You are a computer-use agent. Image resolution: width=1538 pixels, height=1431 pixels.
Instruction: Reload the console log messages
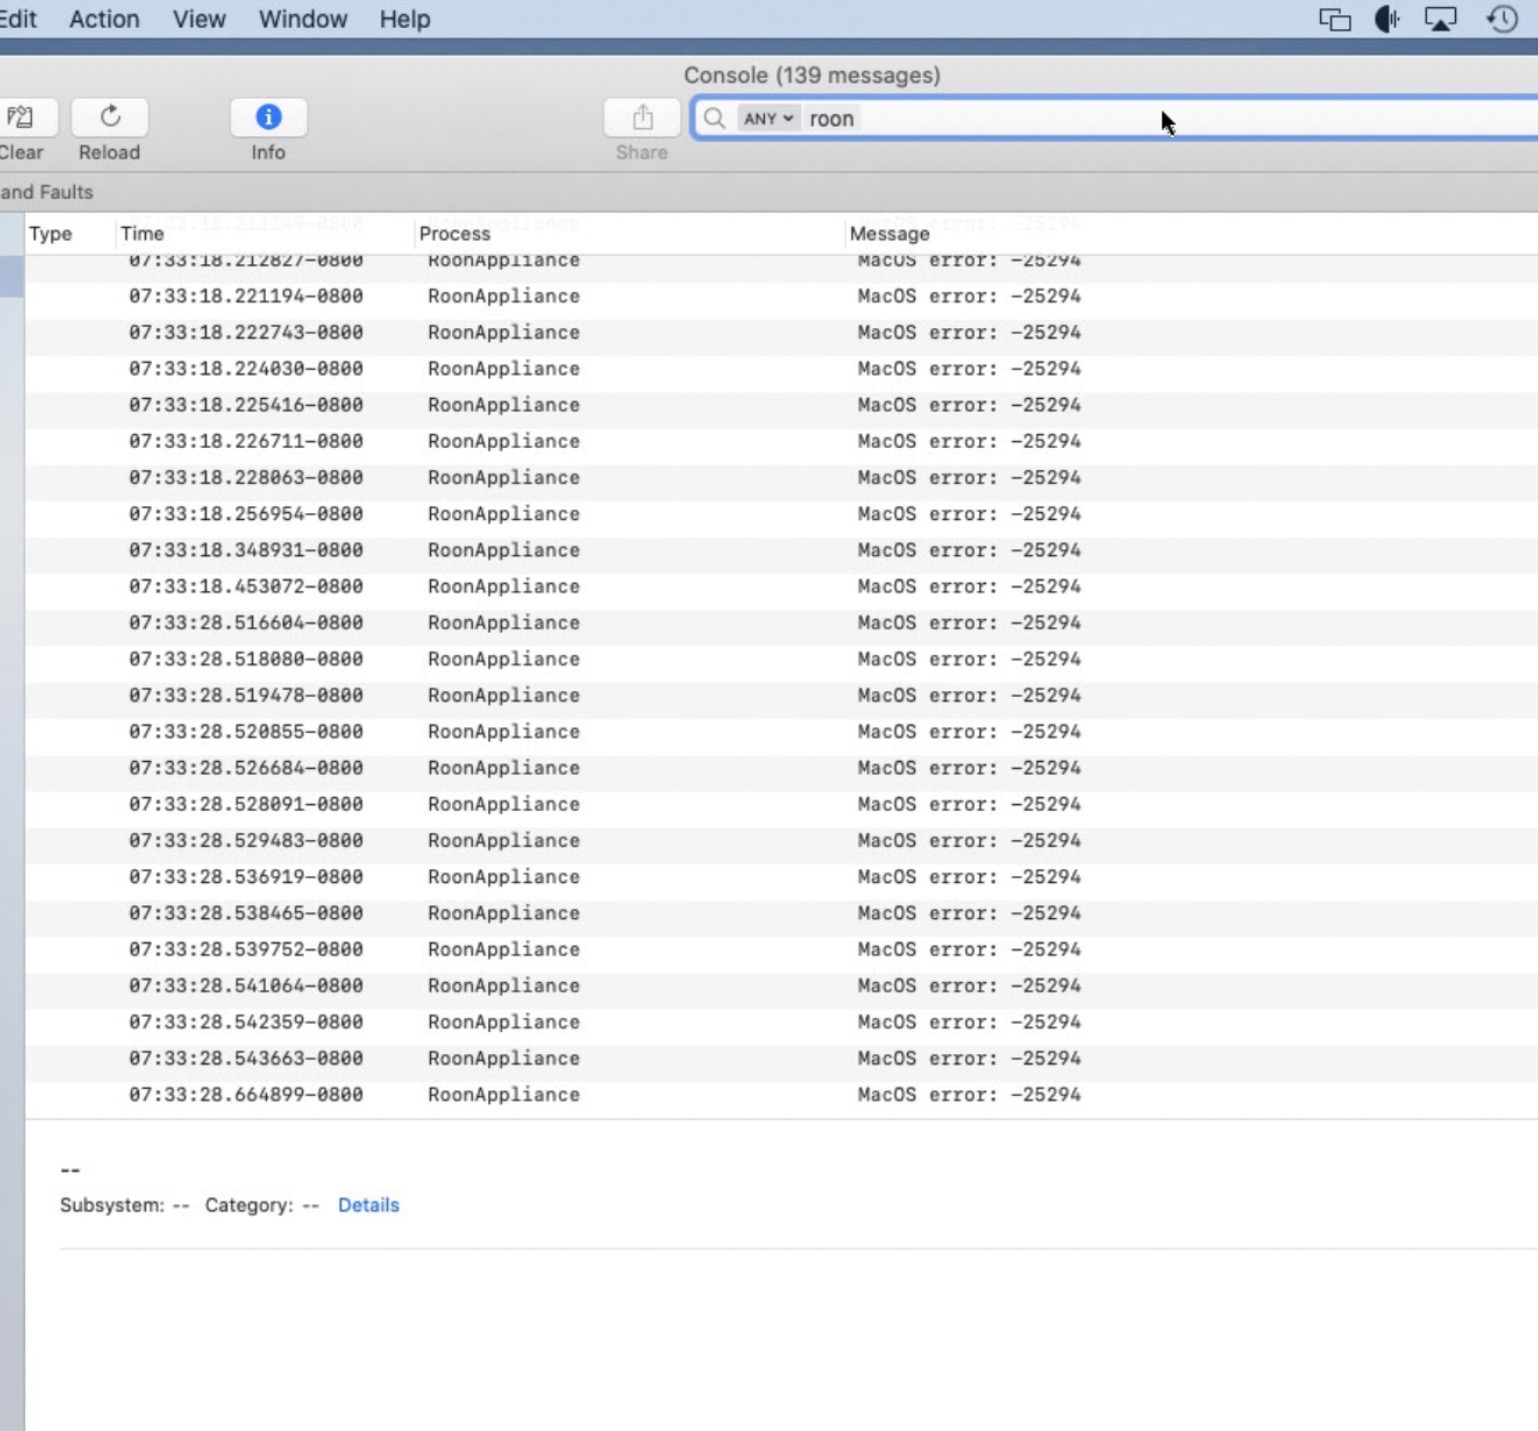pos(110,118)
